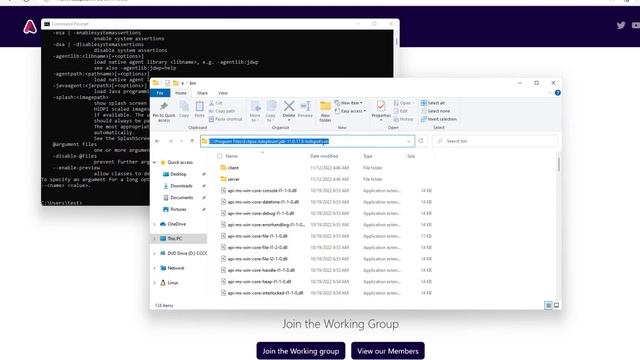Click the Rename icon
This screenshot has width=640, height=360.
(x=305, y=106)
